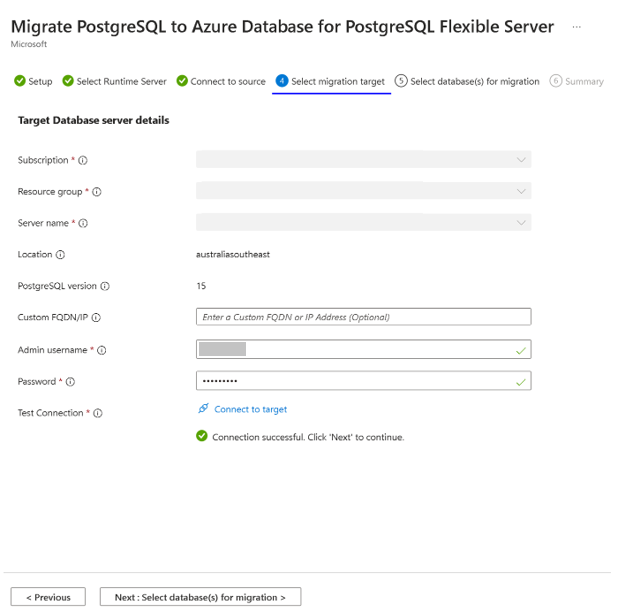
Task: Click the Location info icon
Action: coord(60,255)
